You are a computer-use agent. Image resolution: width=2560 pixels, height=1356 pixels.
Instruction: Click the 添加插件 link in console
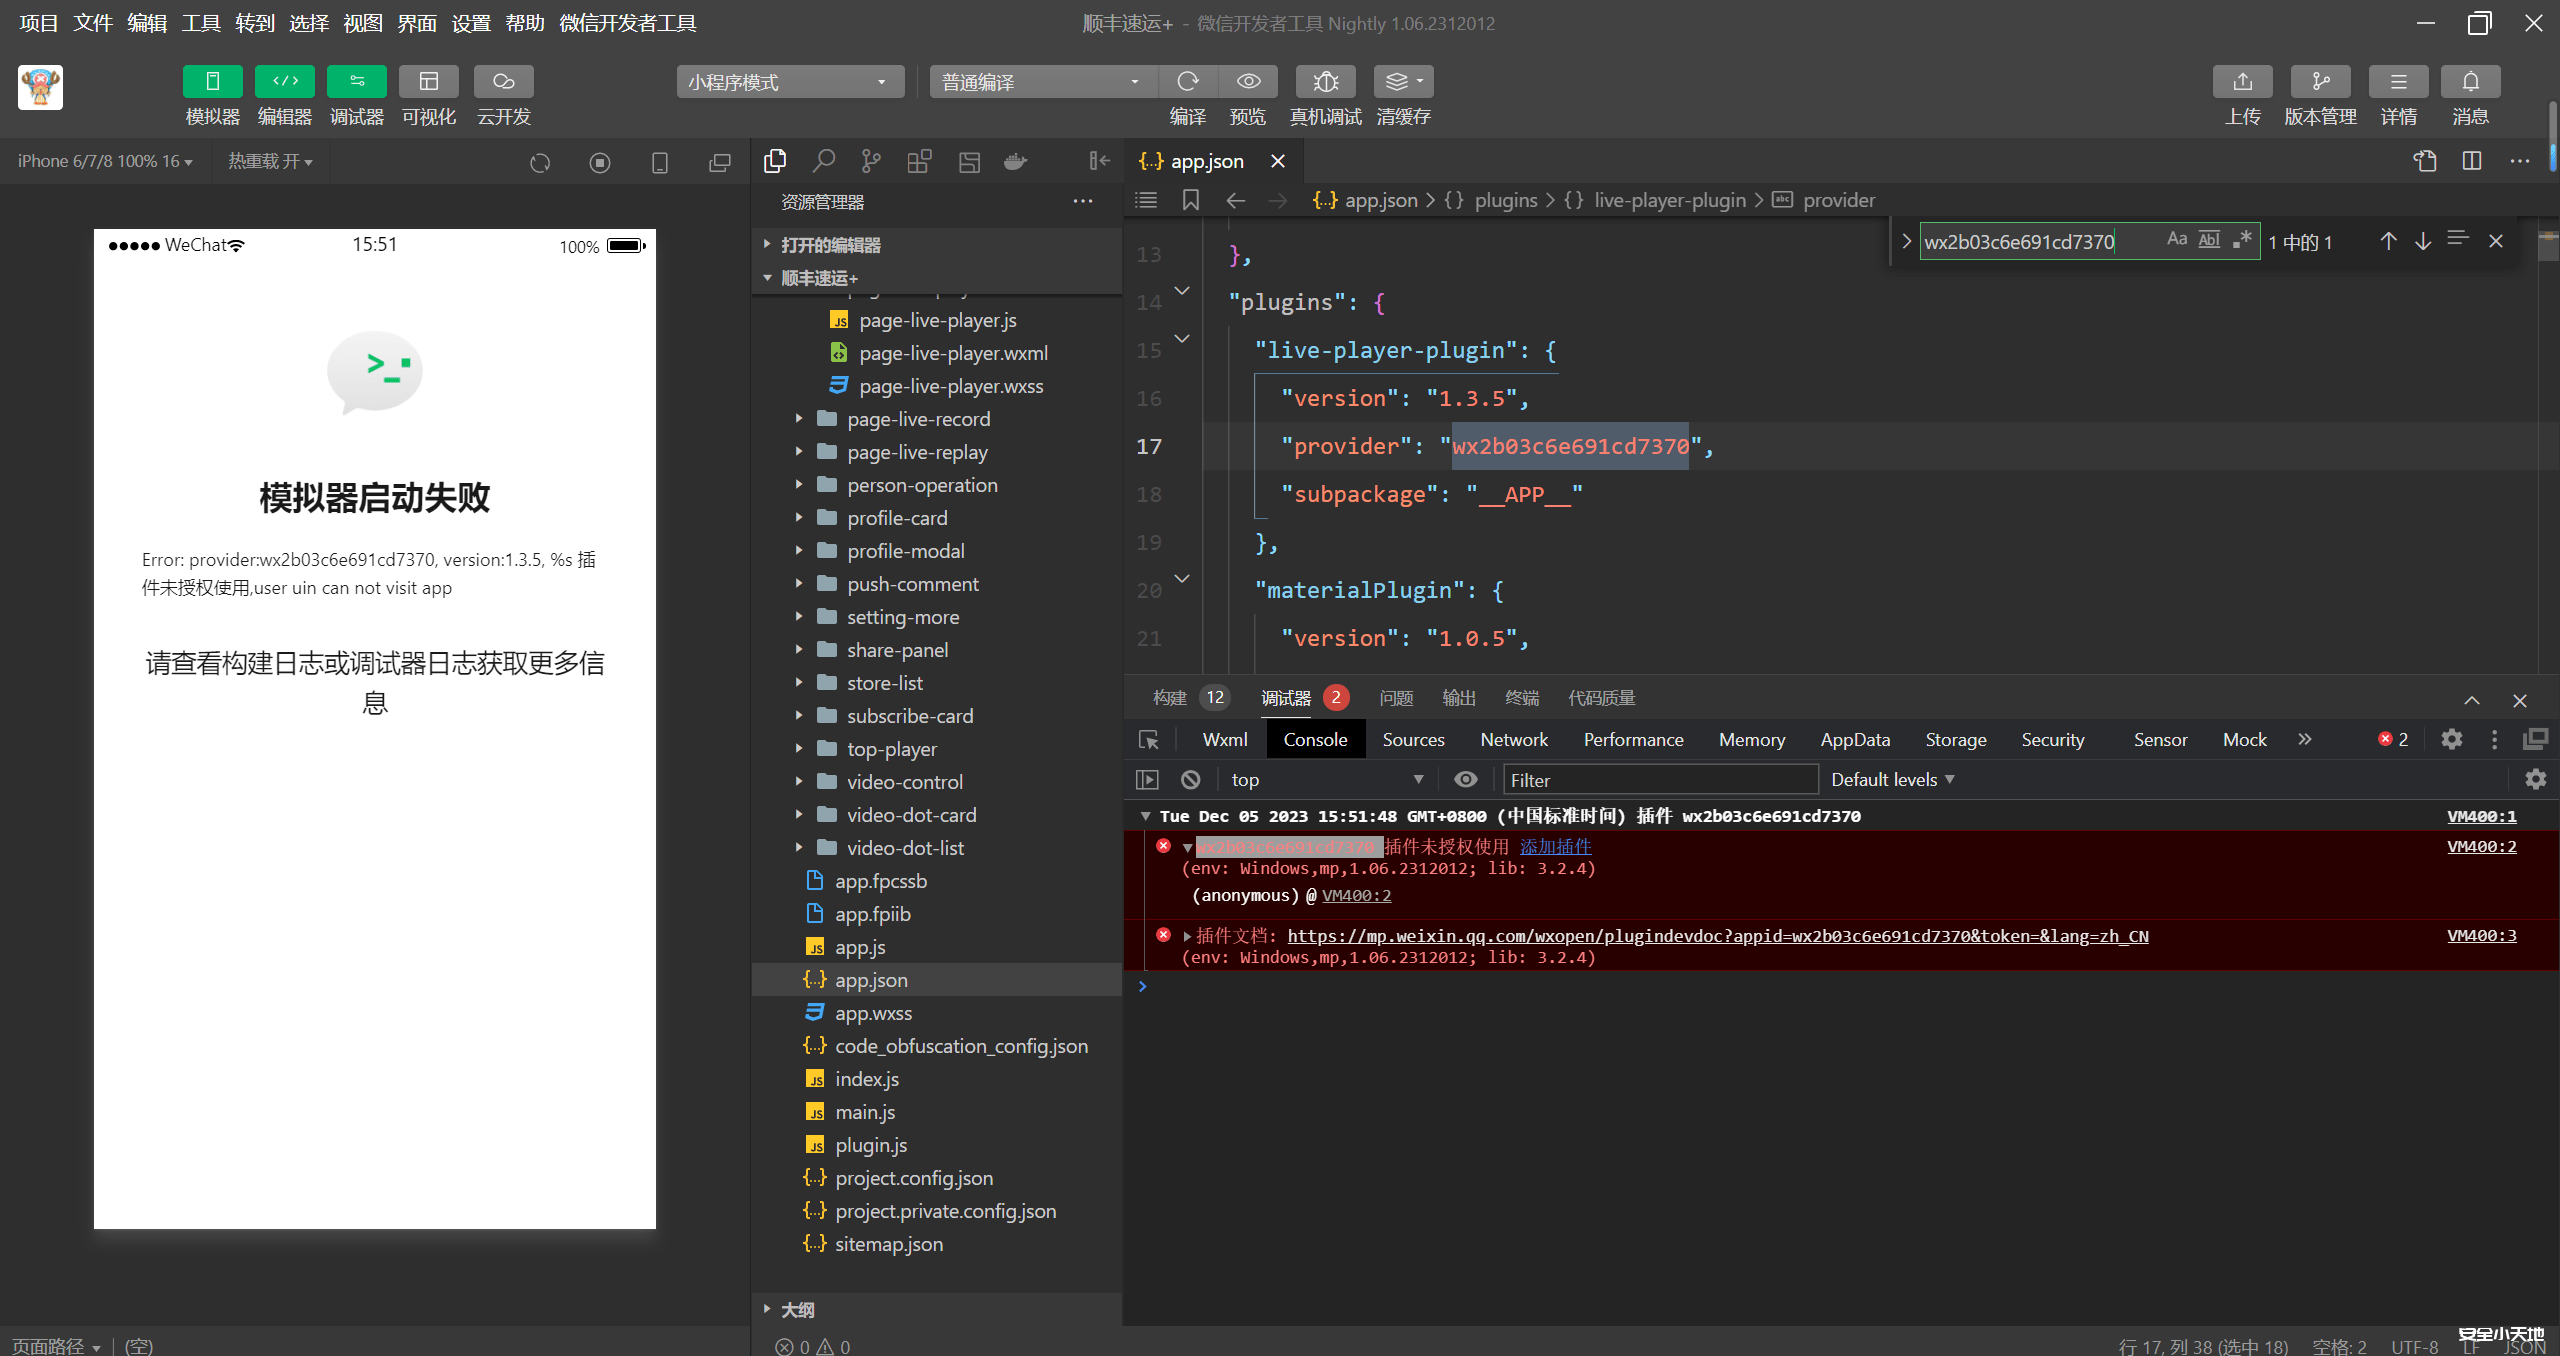coord(1555,846)
